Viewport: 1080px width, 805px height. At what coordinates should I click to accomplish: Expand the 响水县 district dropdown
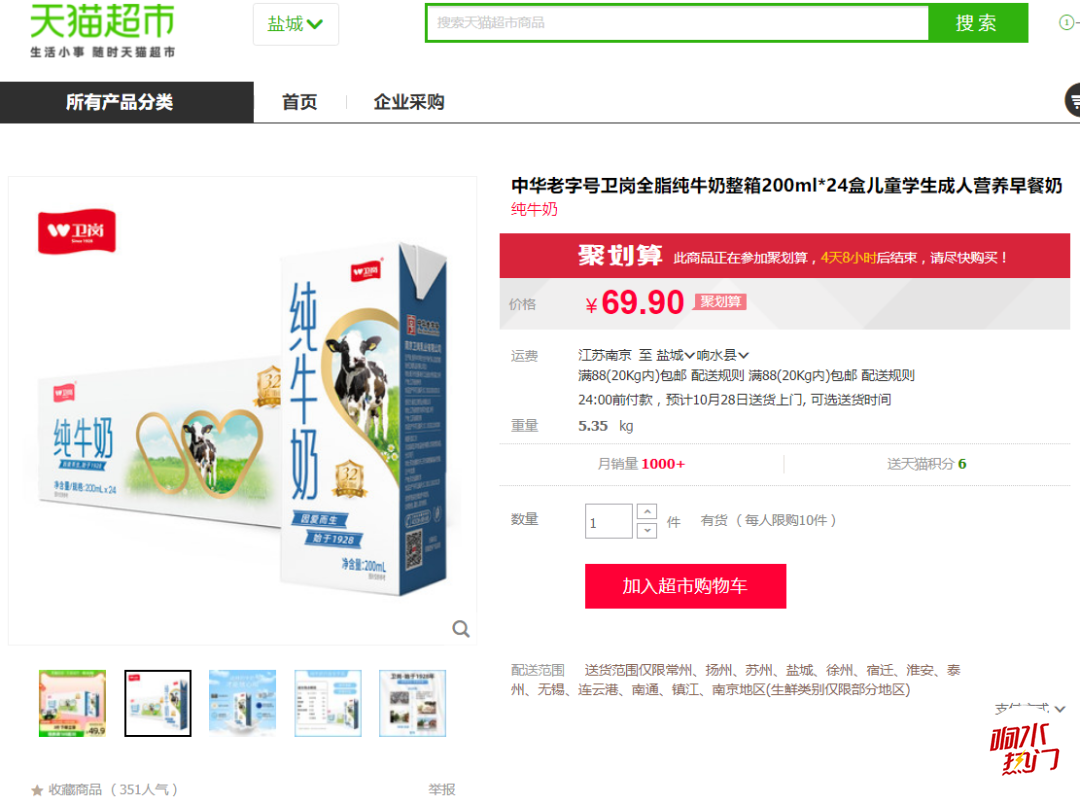coord(723,355)
